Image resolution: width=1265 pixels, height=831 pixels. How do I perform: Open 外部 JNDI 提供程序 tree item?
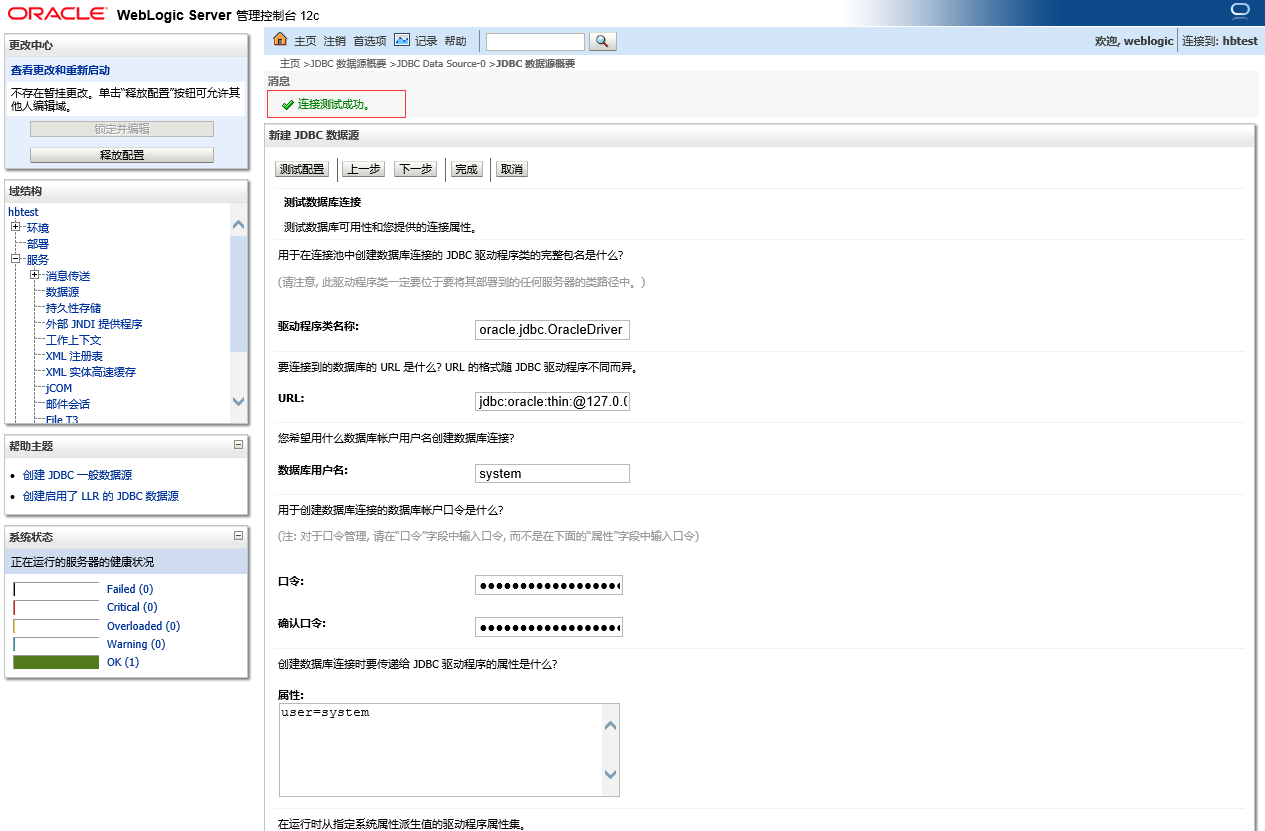pyautogui.click(x=94, y=324)
